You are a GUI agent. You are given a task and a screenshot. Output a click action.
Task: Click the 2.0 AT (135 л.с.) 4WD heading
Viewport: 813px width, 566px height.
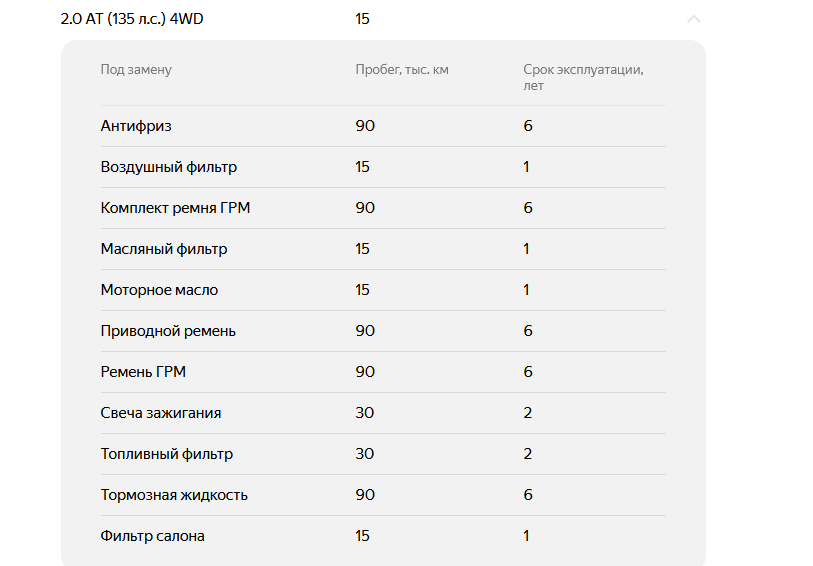click(x=132, y=19)
